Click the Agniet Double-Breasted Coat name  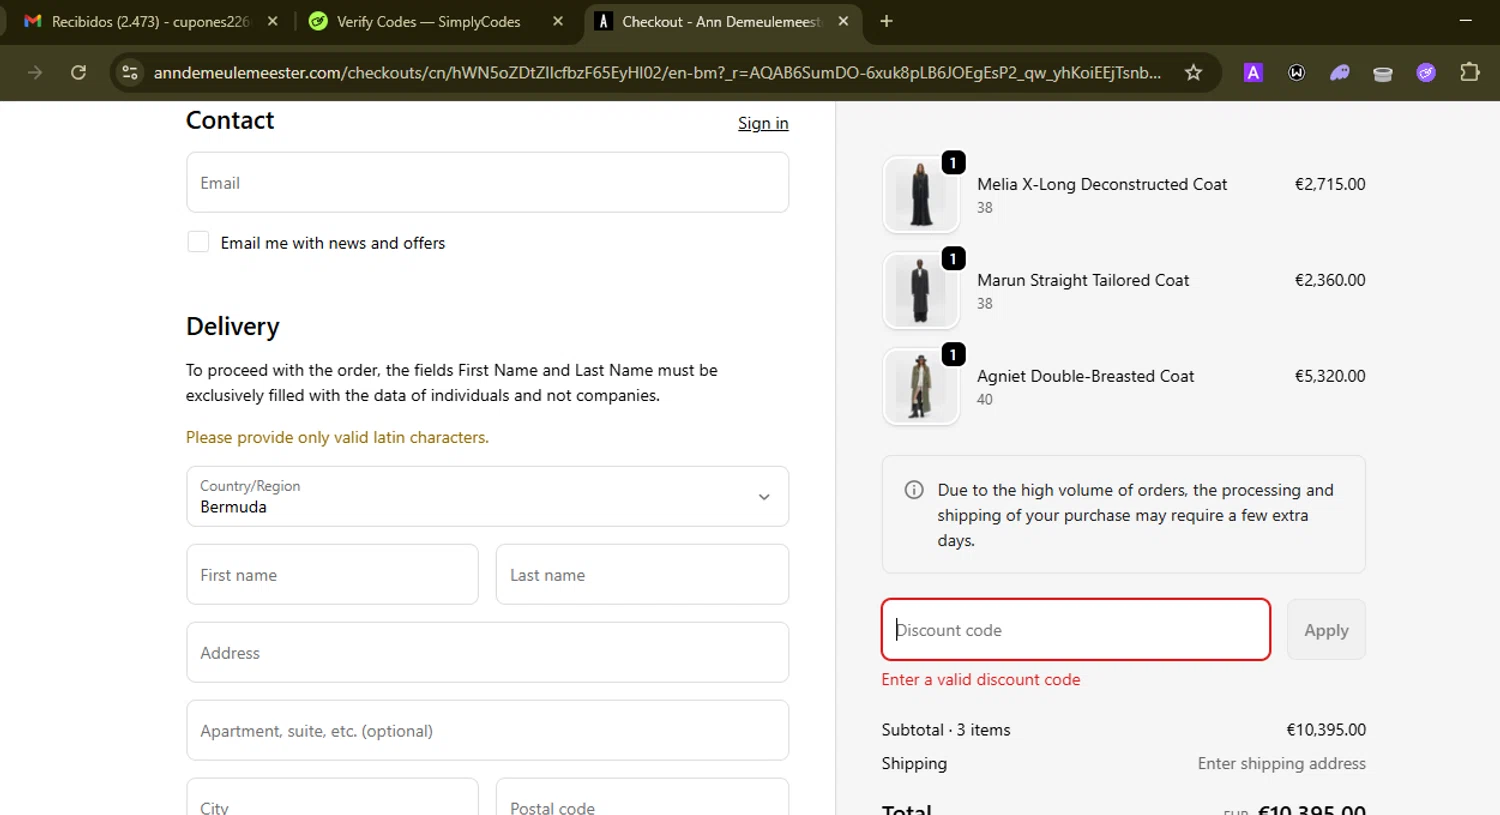[1085, 376]
